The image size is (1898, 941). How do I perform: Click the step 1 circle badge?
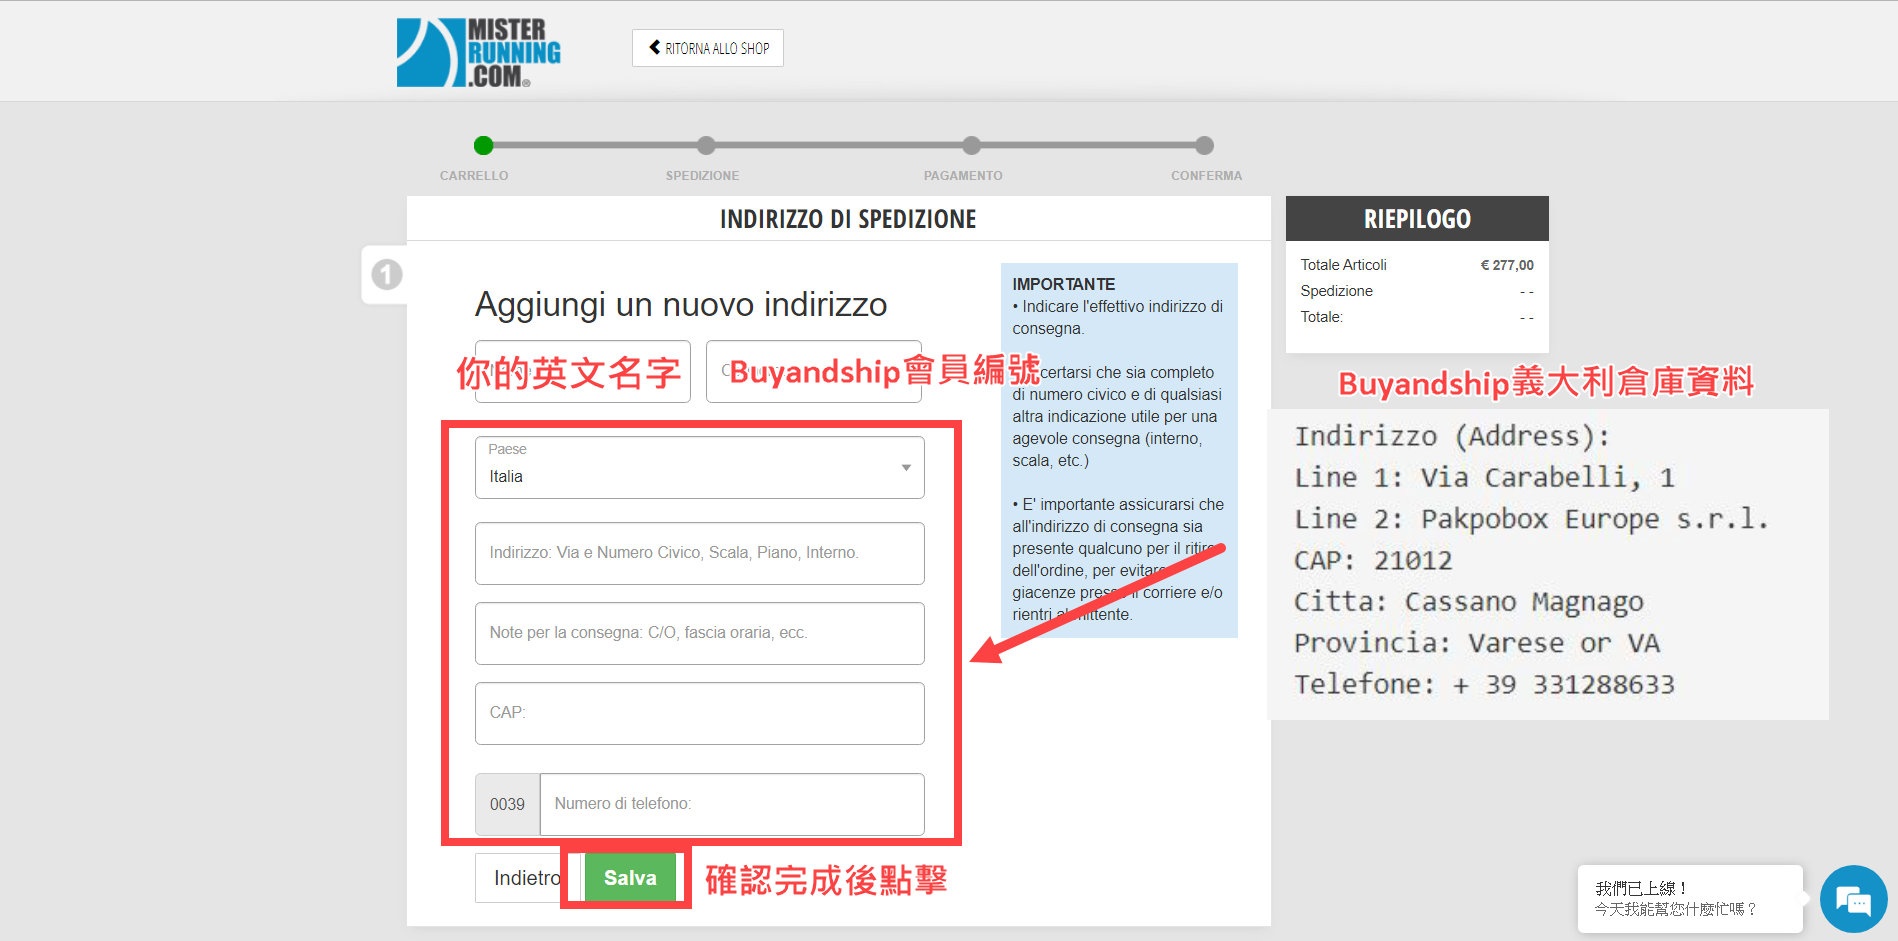click(387, 274)
